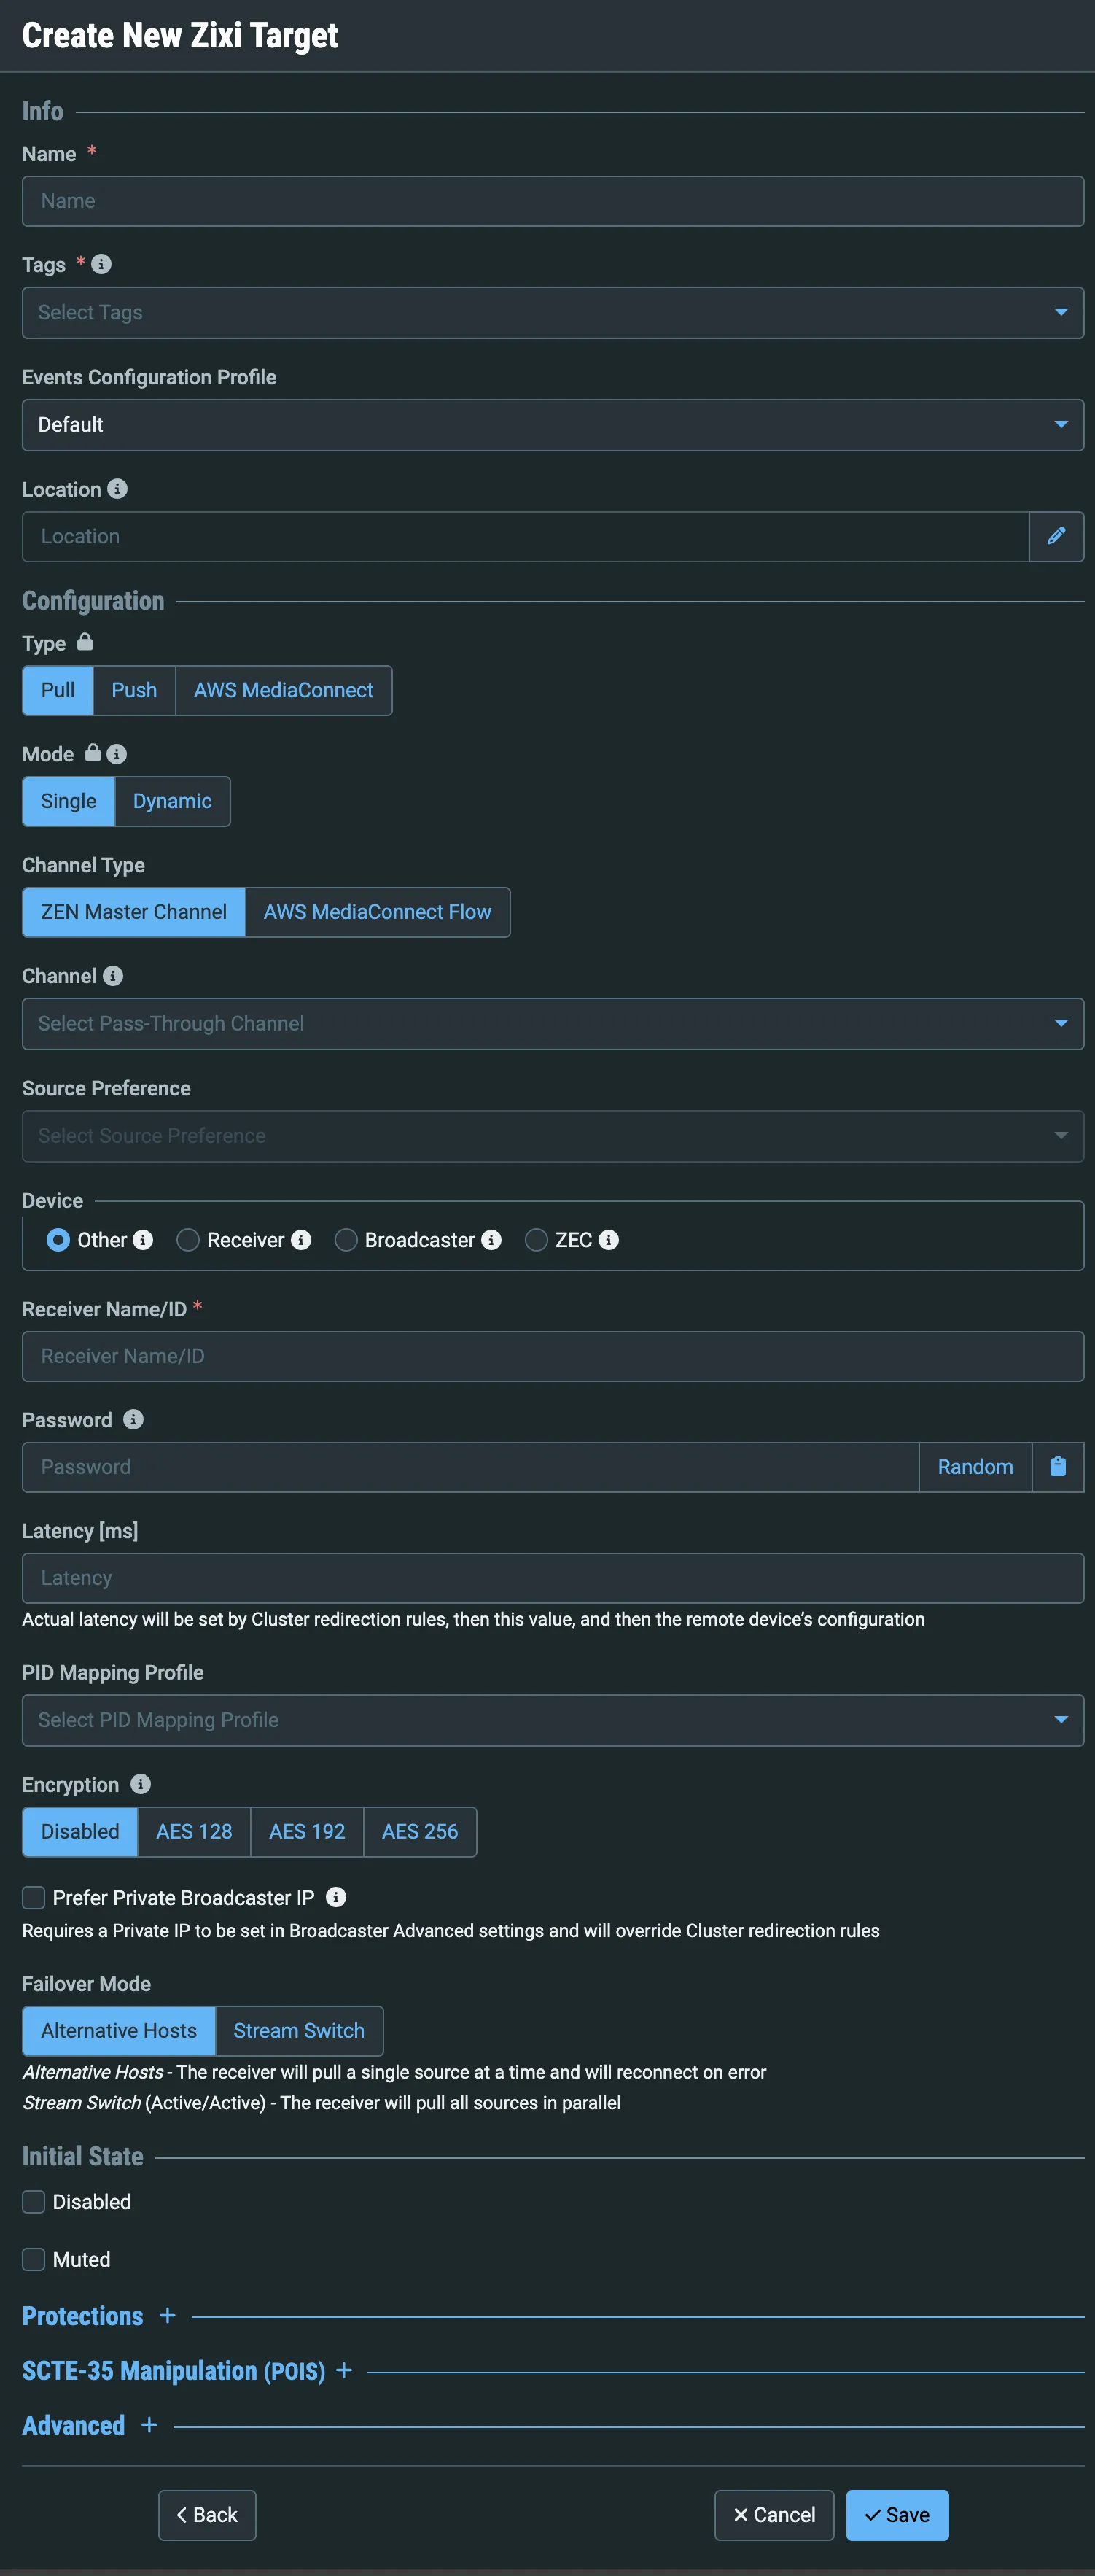Open the Select PID Mapping Profile dropdown

click(553, 1720)
